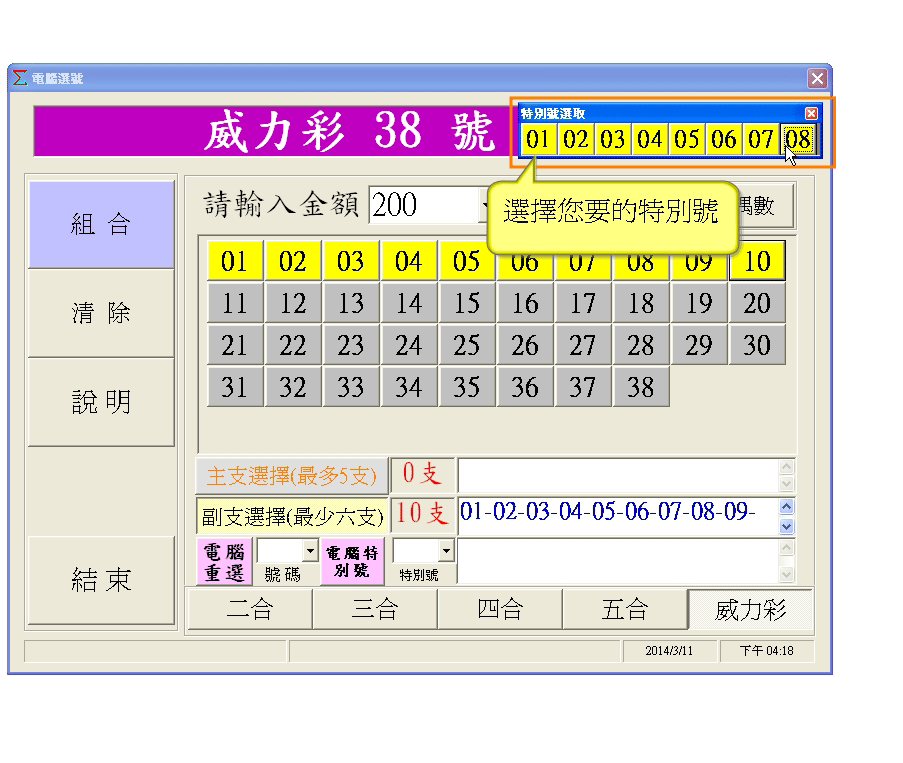Choose special number 06 in popup
The height and width of the screenshot is (763, 903).
click(x=724, y=139)
